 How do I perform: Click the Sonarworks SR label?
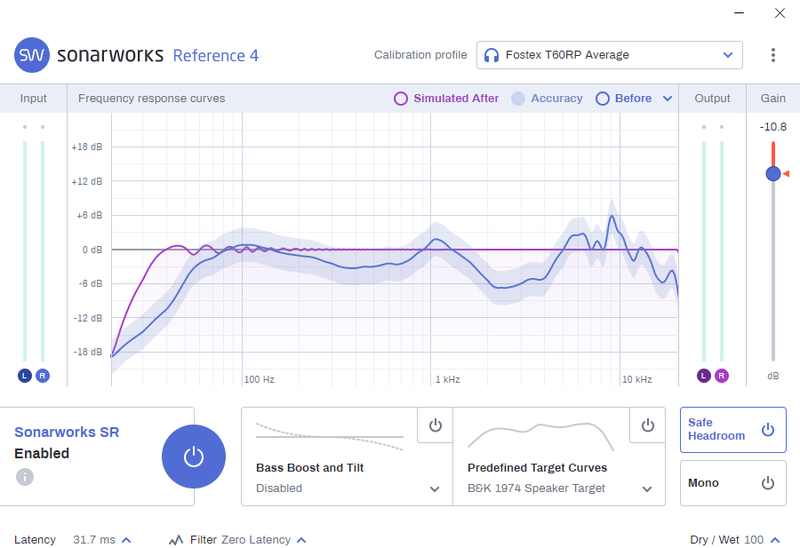pyautogui.click(x=66, y=432)
